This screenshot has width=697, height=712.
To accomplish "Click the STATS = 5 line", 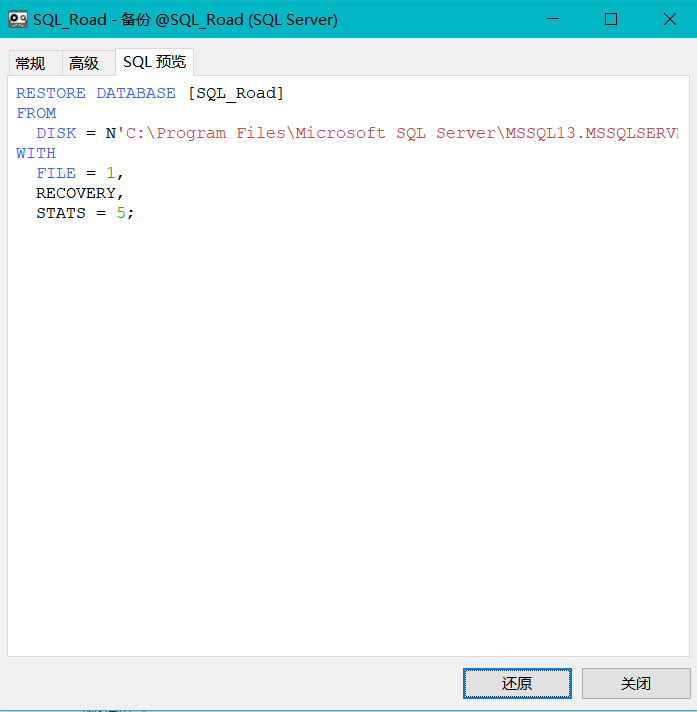I will coord(85,213).
